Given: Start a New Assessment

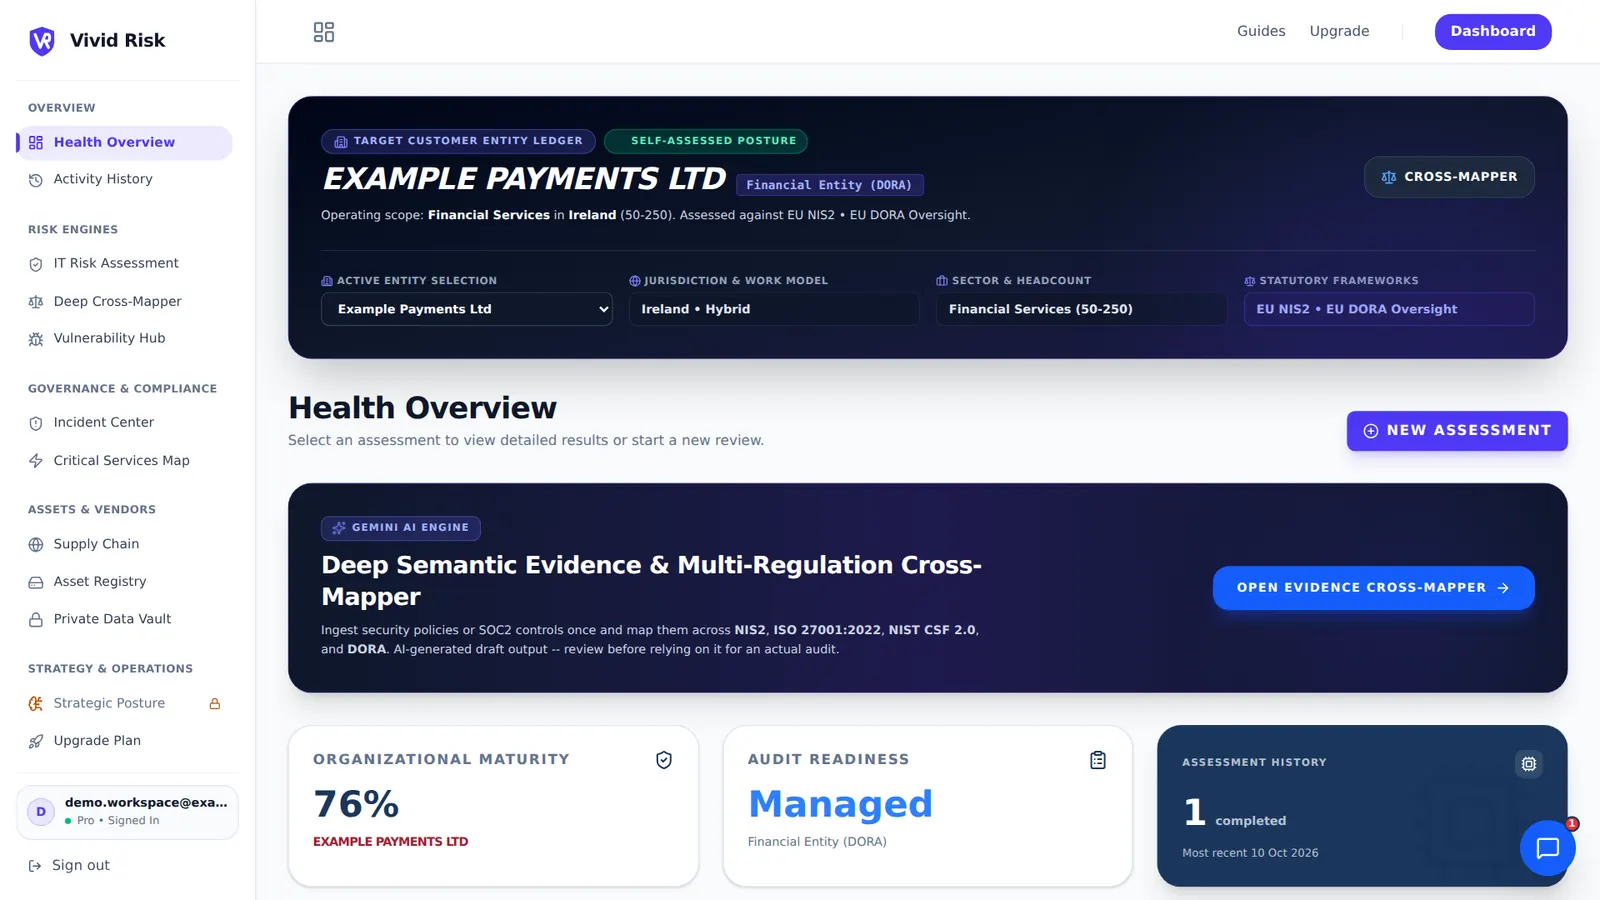Looking at the screenshot, I should [x=1457, y=431].
